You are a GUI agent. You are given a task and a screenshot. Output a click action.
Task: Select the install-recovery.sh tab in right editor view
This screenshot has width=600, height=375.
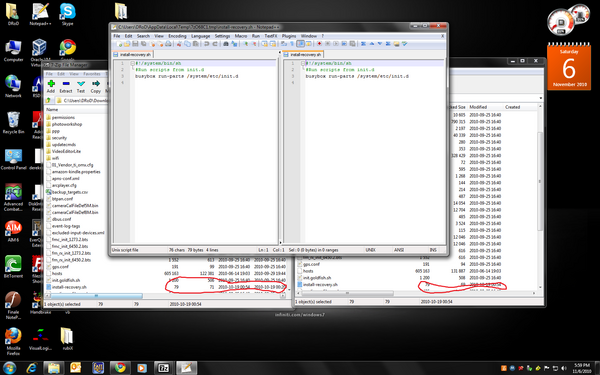pos(303,55)
